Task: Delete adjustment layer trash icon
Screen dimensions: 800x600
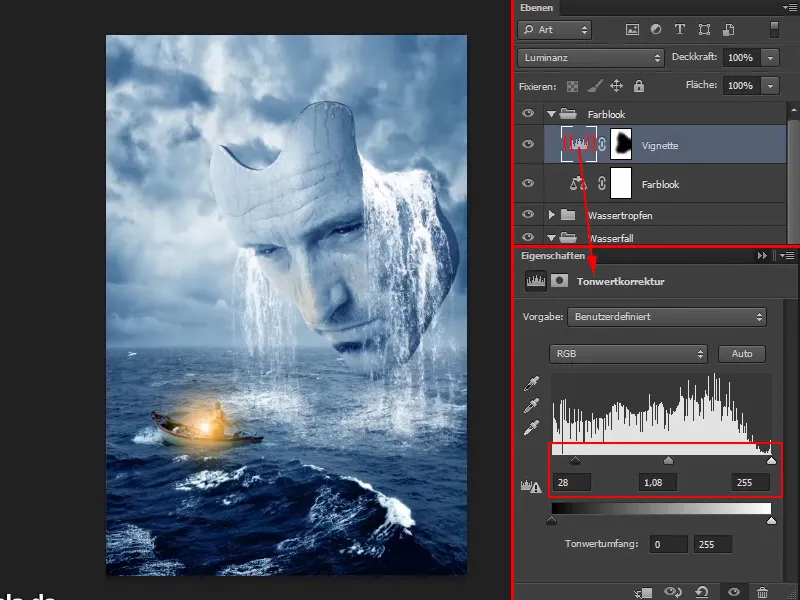Action: [x=762, y=592]
